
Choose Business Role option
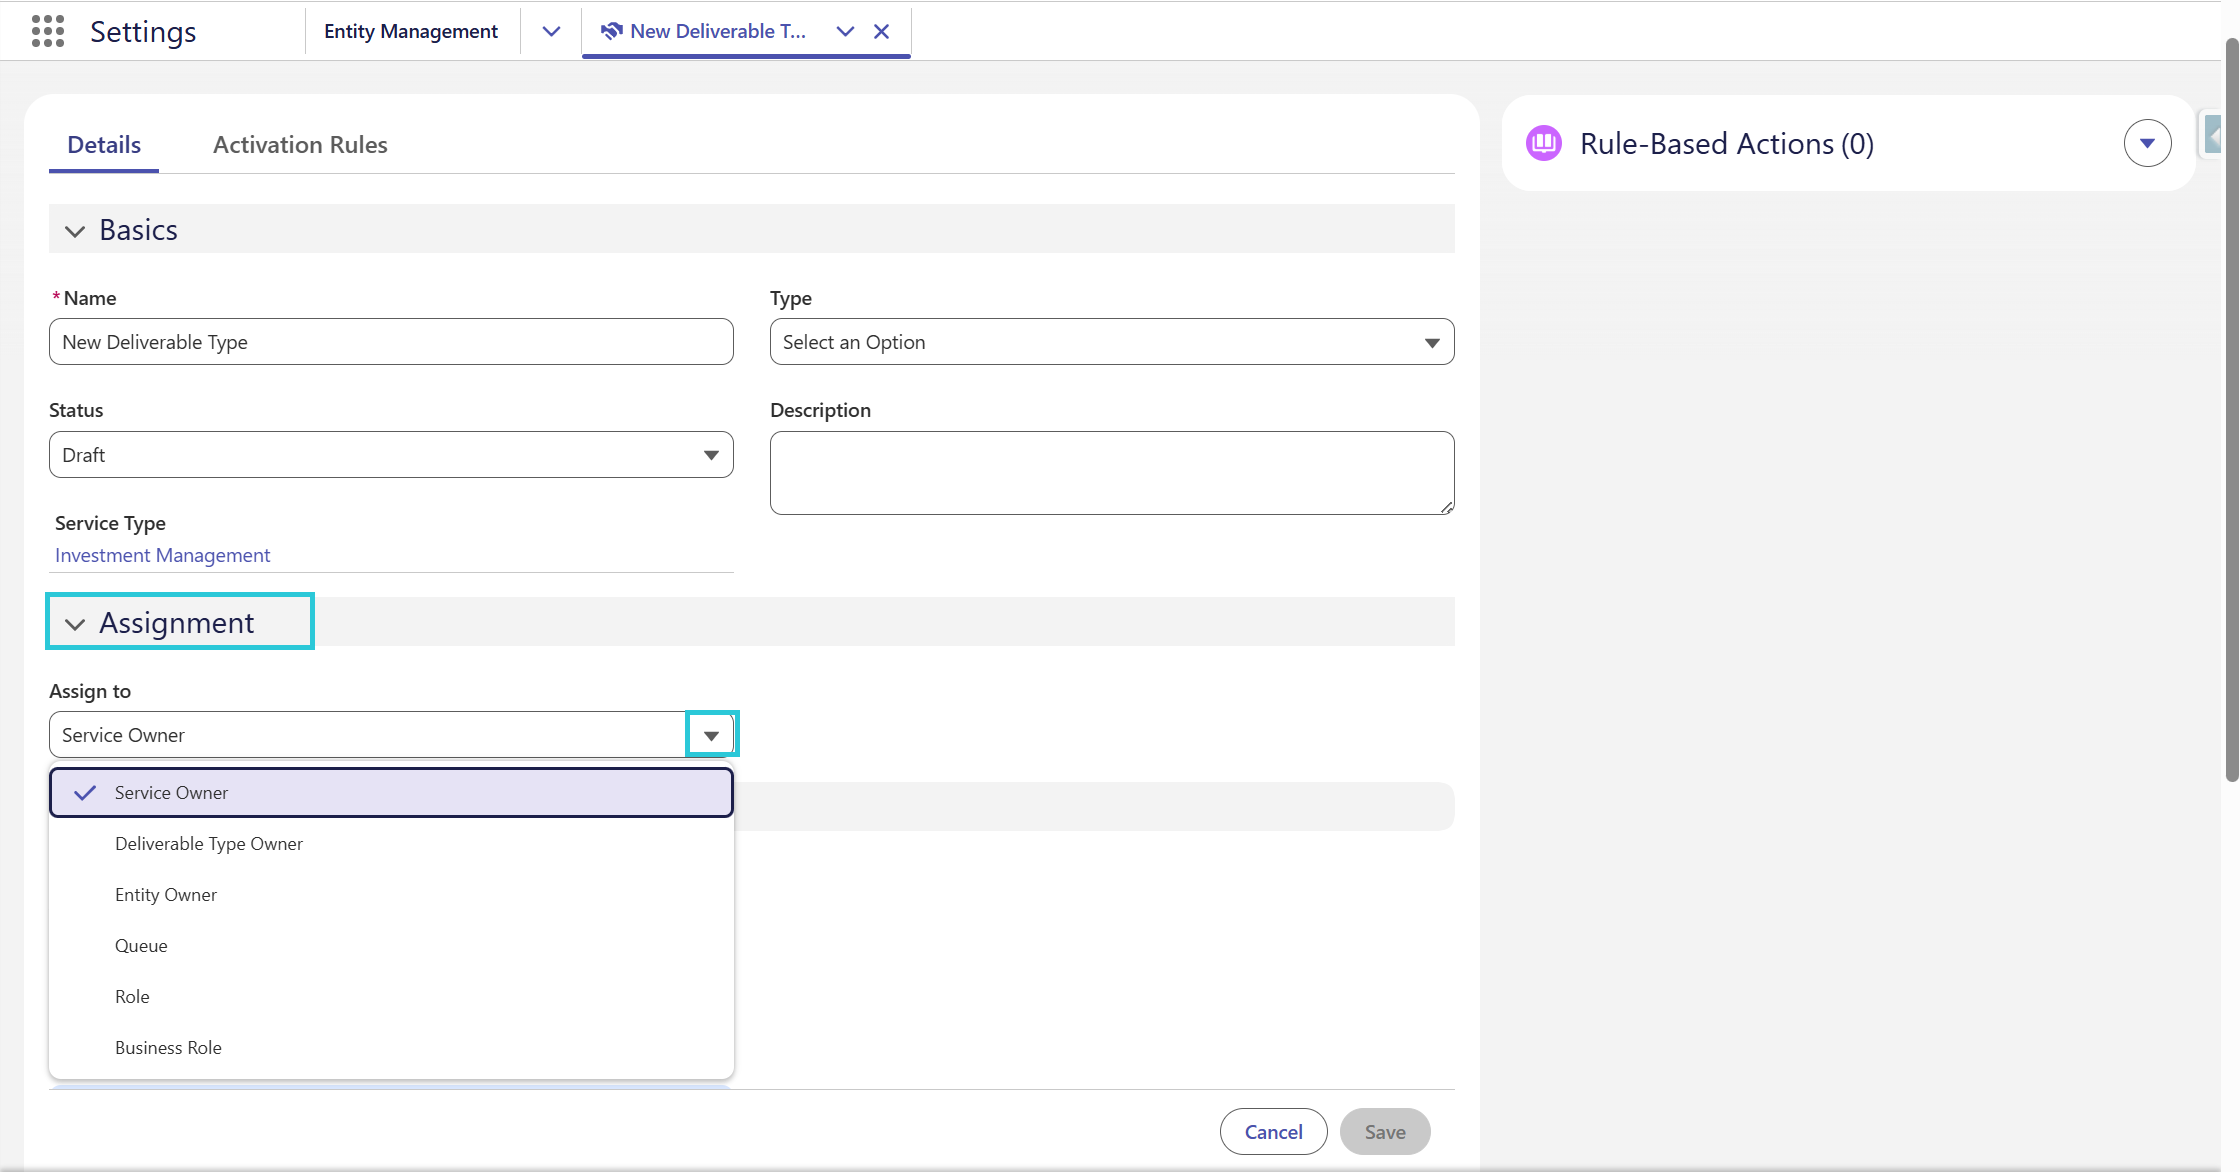coord(391,1048)
